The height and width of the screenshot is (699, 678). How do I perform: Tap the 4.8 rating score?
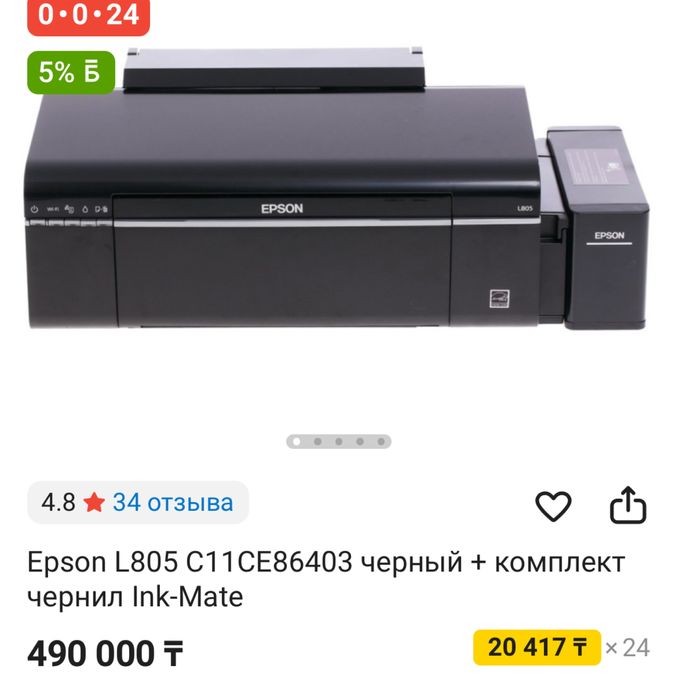58,503
